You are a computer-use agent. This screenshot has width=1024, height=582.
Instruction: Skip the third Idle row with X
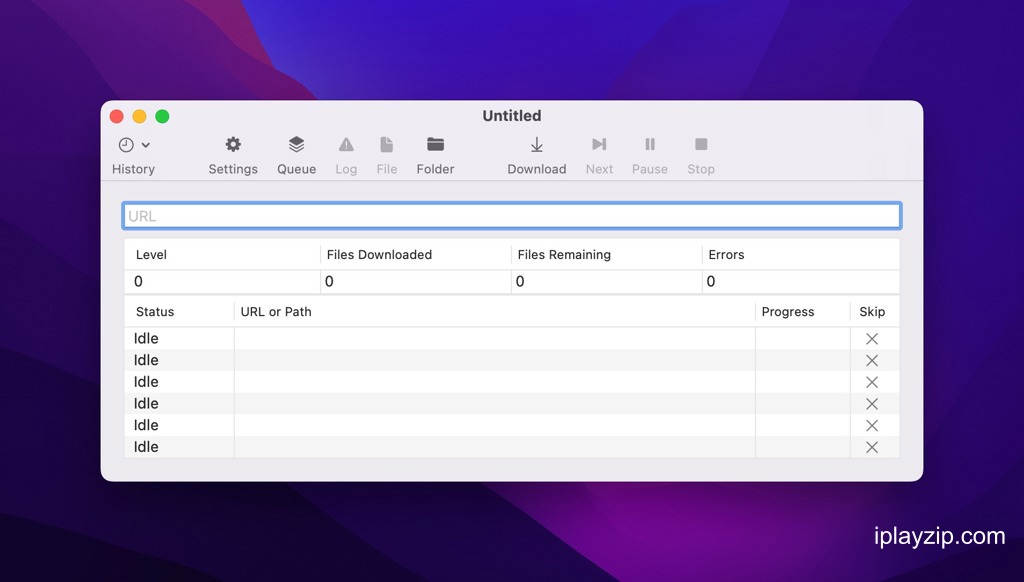(x=872, y=382)
